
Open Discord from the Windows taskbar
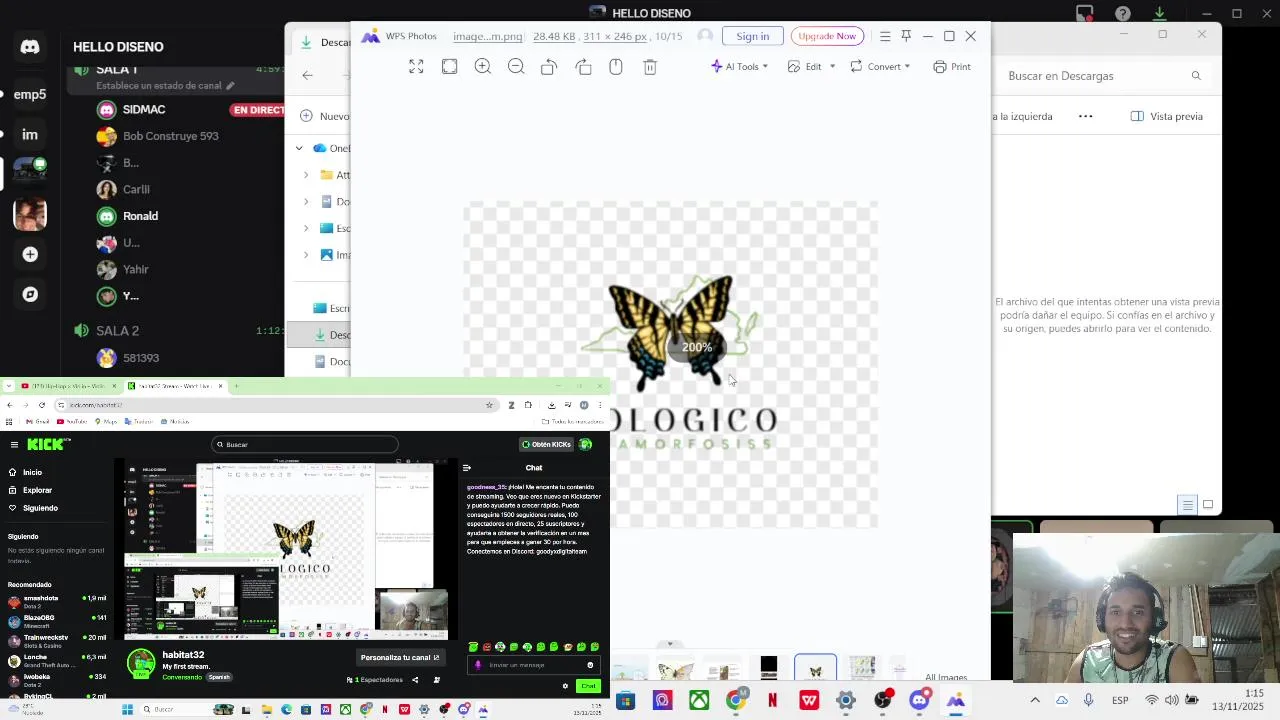[919, 700]
